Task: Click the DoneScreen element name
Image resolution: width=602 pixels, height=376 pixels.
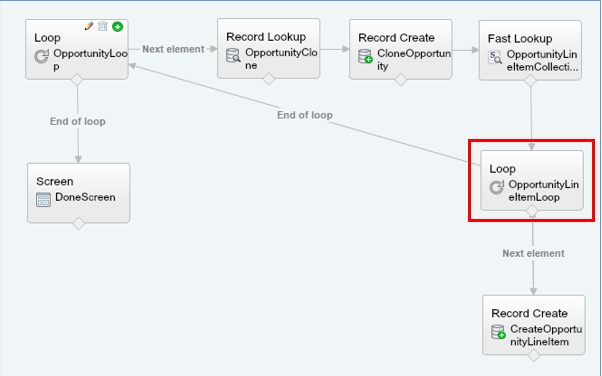Action: click(85, 197)
